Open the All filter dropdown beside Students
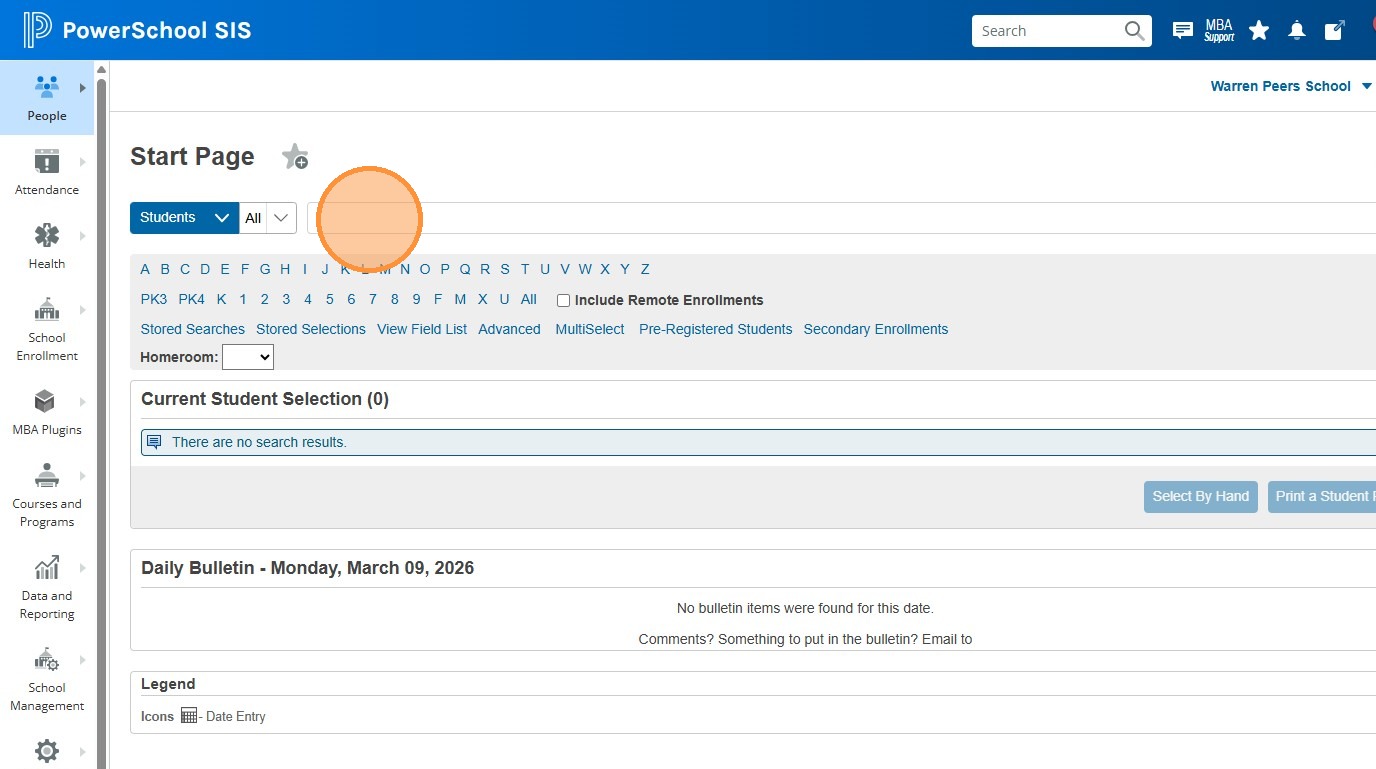Image resolution: width=1376 pixels, height=769 pixels. (x=268, y=218)
